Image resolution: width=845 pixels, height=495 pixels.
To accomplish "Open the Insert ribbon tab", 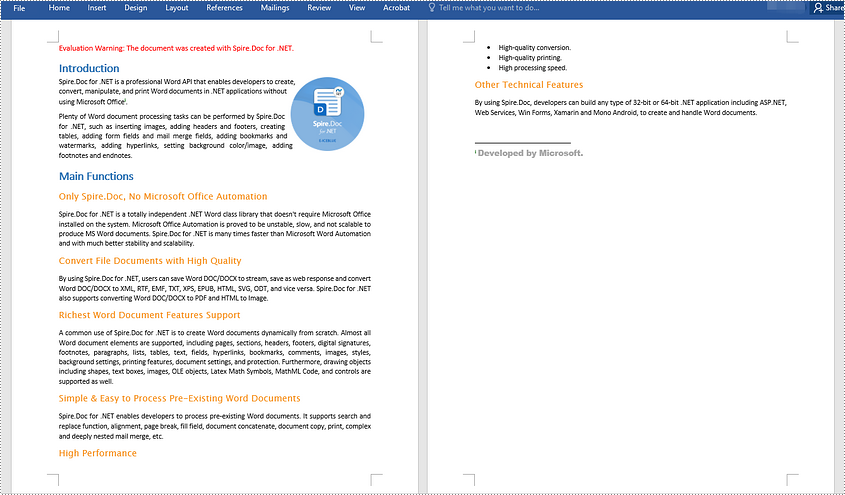I will click(97, 8).
